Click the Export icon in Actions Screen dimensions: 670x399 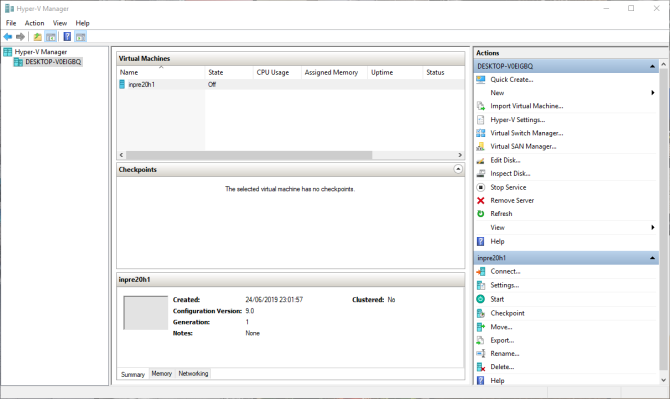[481, 340]
